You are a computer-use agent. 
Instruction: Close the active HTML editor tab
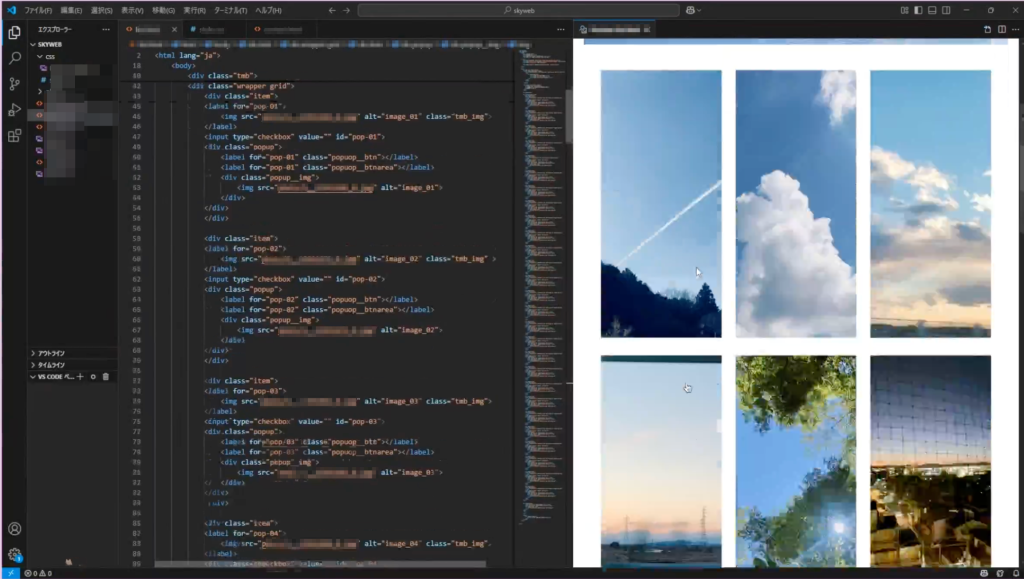coord(174,29)
